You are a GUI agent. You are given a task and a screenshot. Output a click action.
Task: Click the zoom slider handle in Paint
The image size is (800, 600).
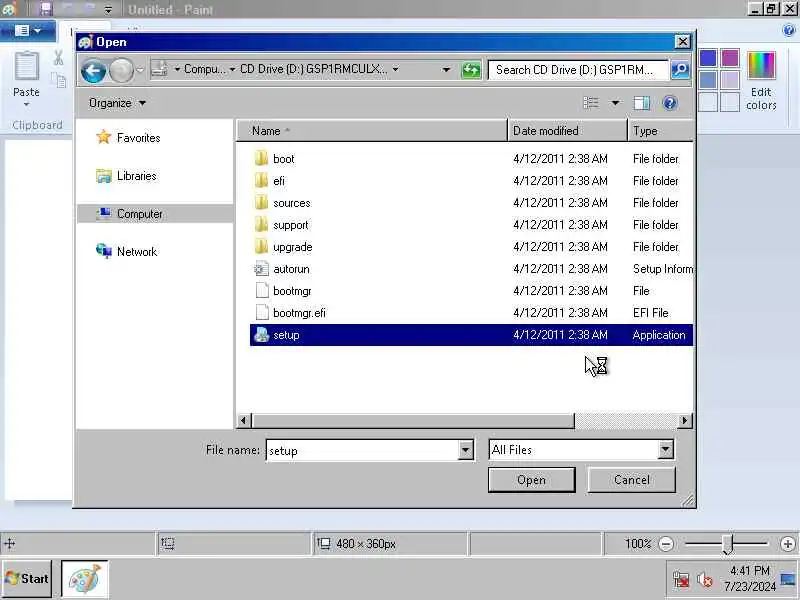[728, 544]
